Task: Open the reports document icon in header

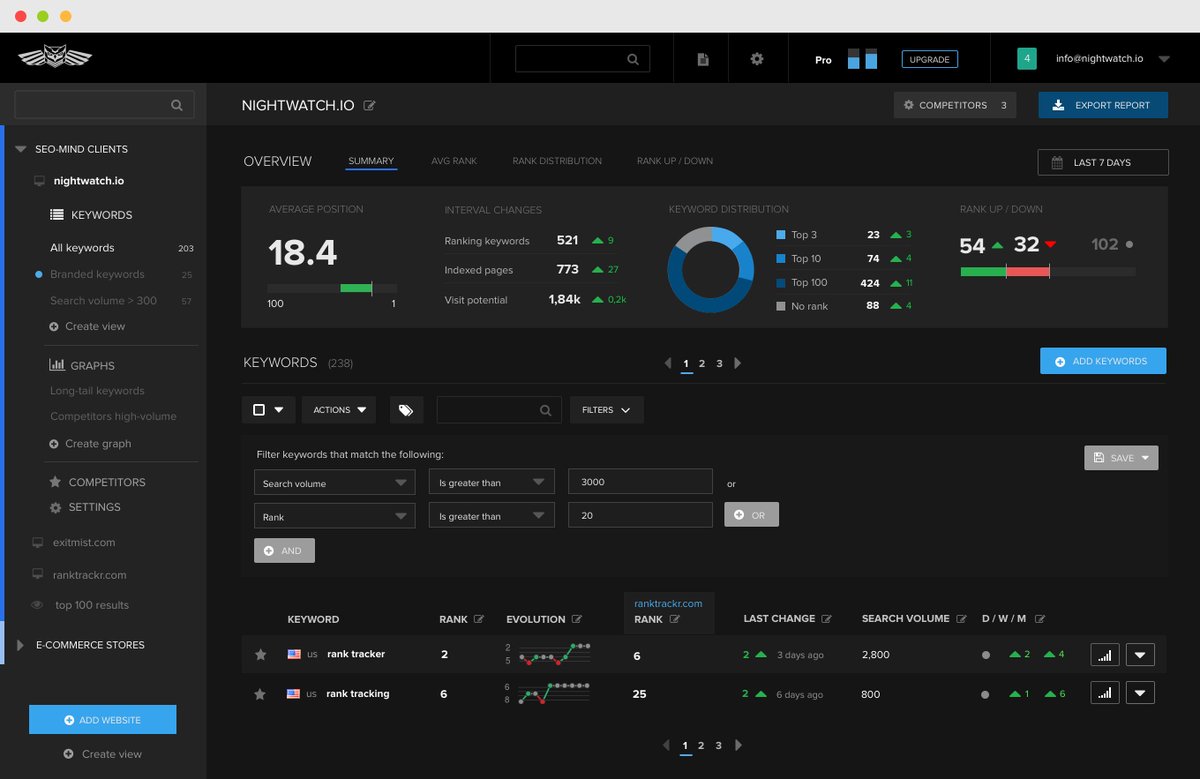Action: [x=703, y=59]
